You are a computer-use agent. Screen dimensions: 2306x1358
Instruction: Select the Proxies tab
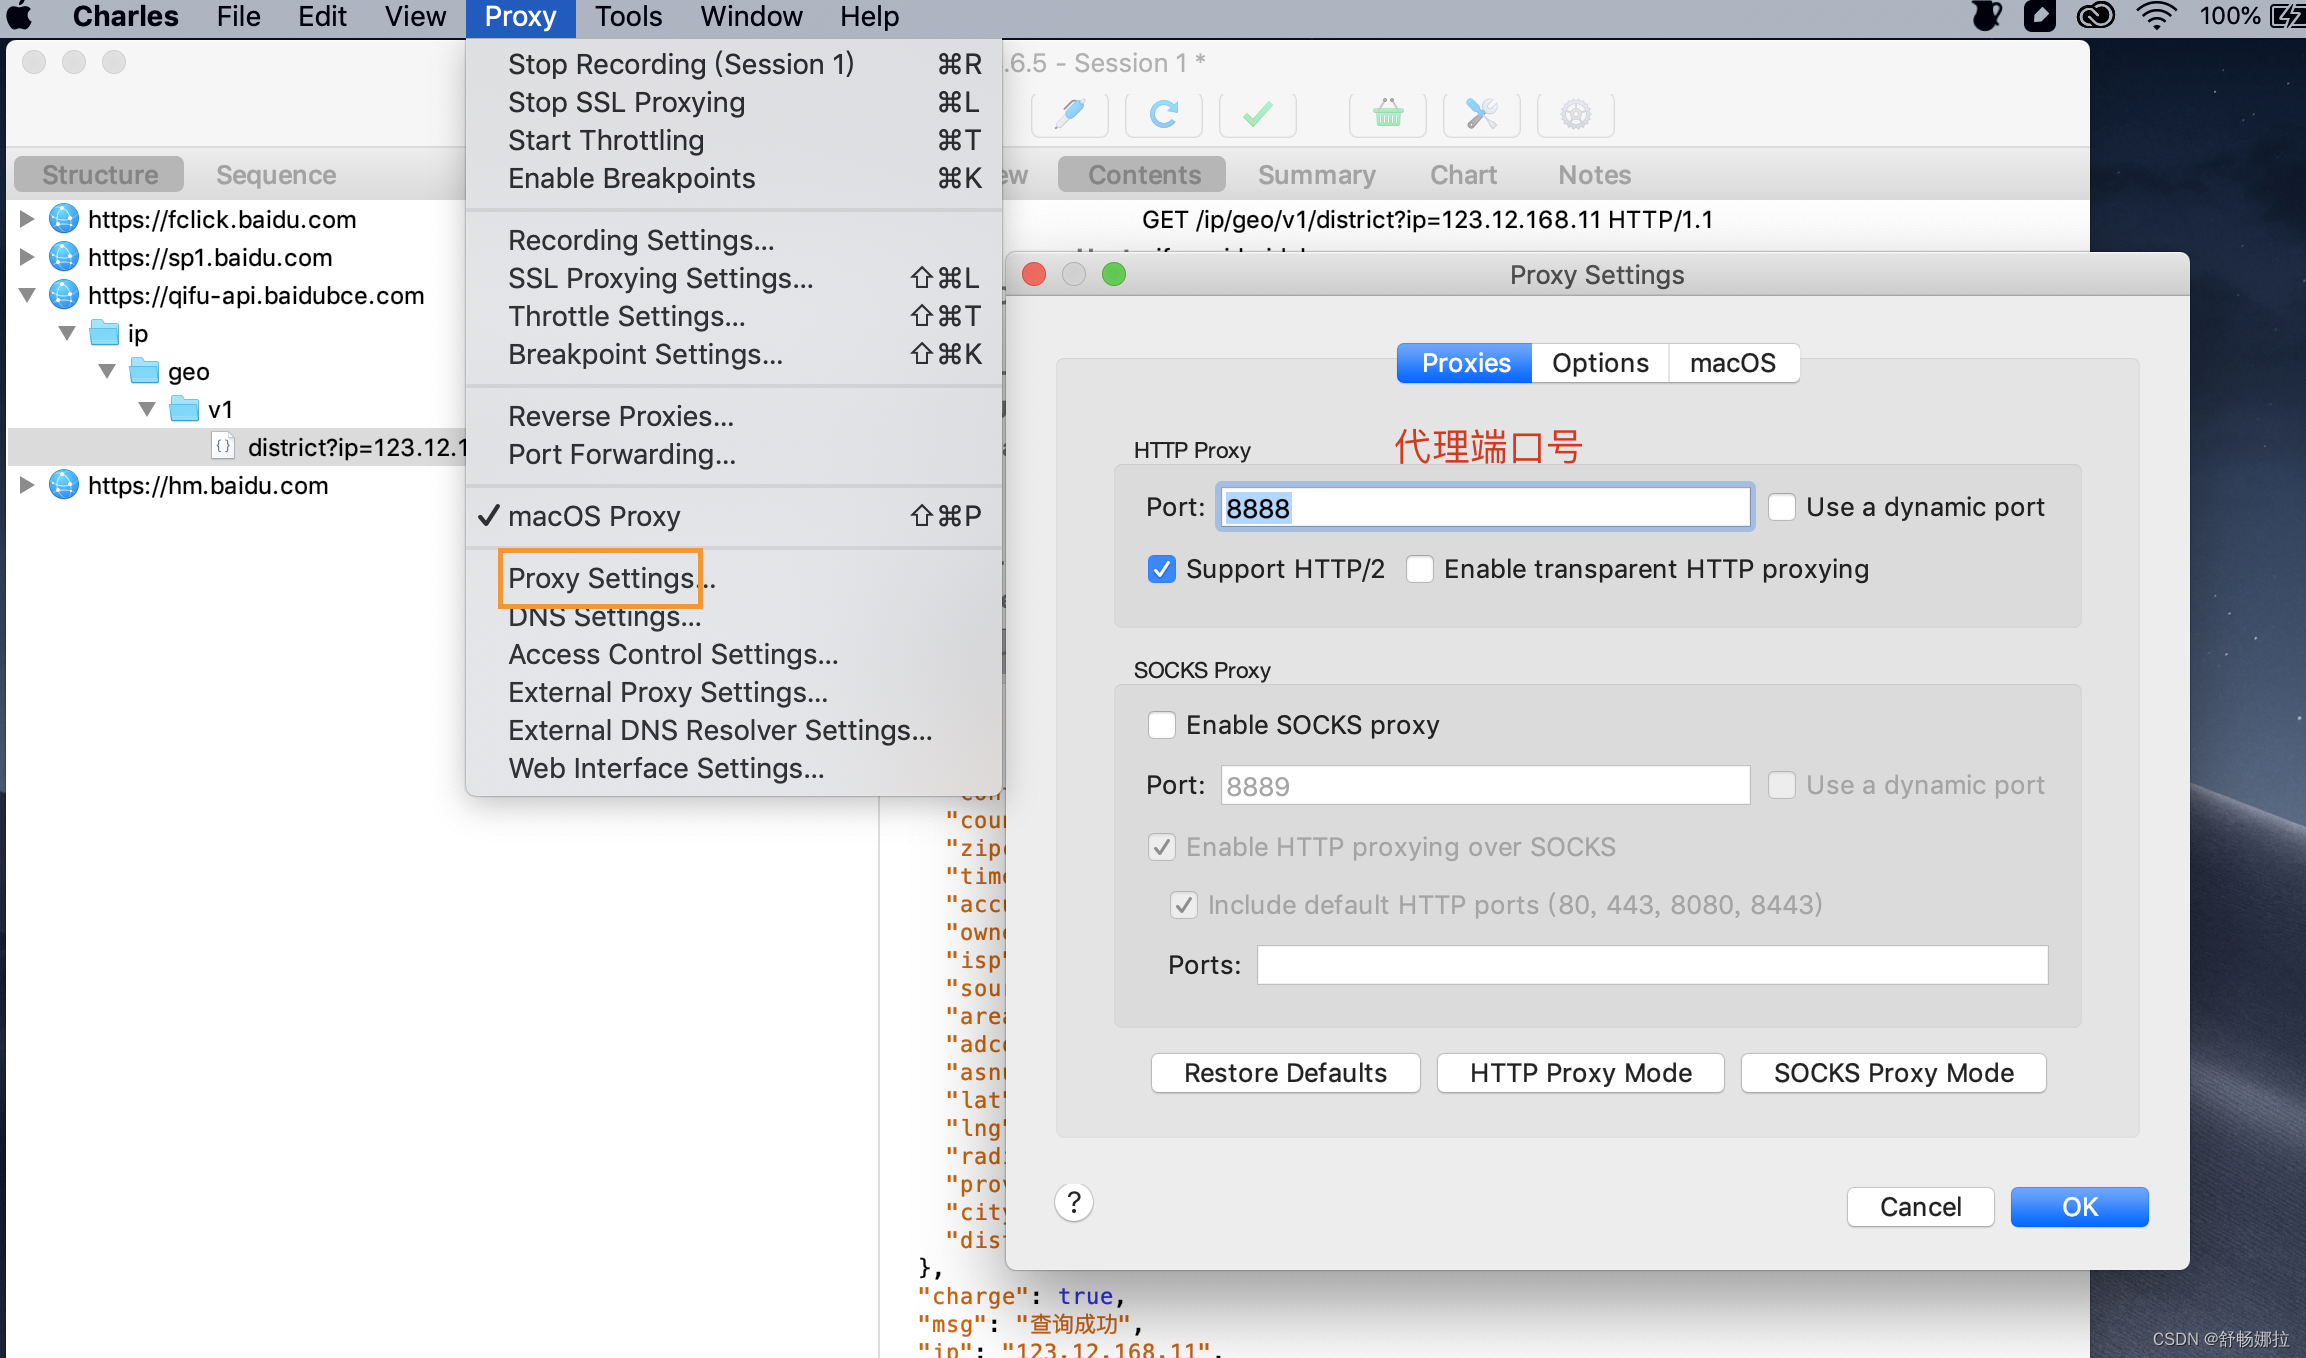click(x=1465, y=363)
